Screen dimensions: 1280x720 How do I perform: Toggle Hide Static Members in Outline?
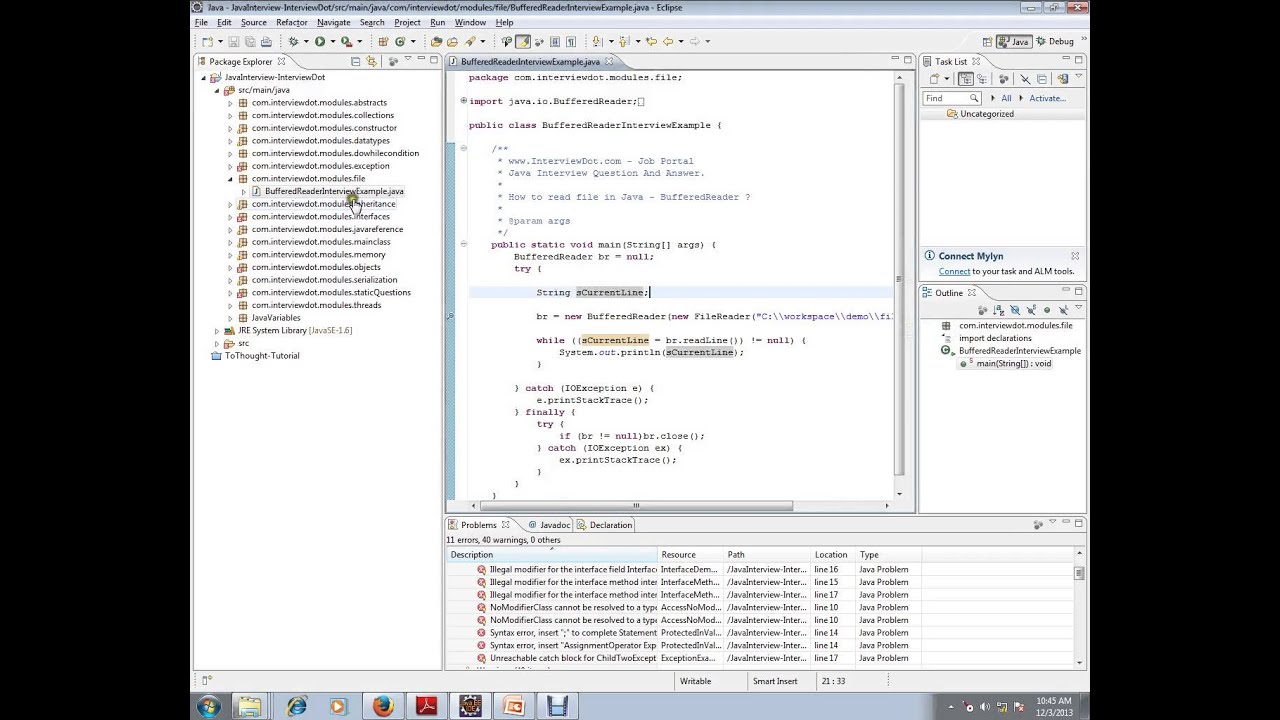[1031, 310]
